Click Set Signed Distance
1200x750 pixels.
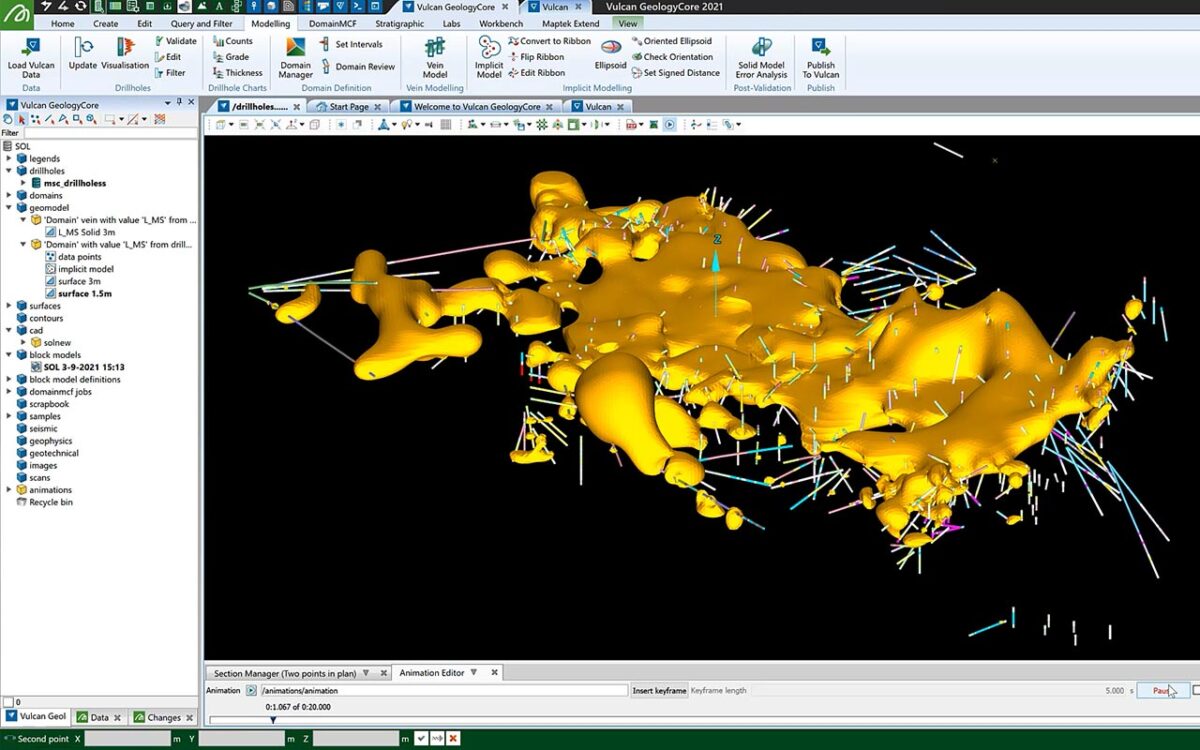tap(675, 73)
